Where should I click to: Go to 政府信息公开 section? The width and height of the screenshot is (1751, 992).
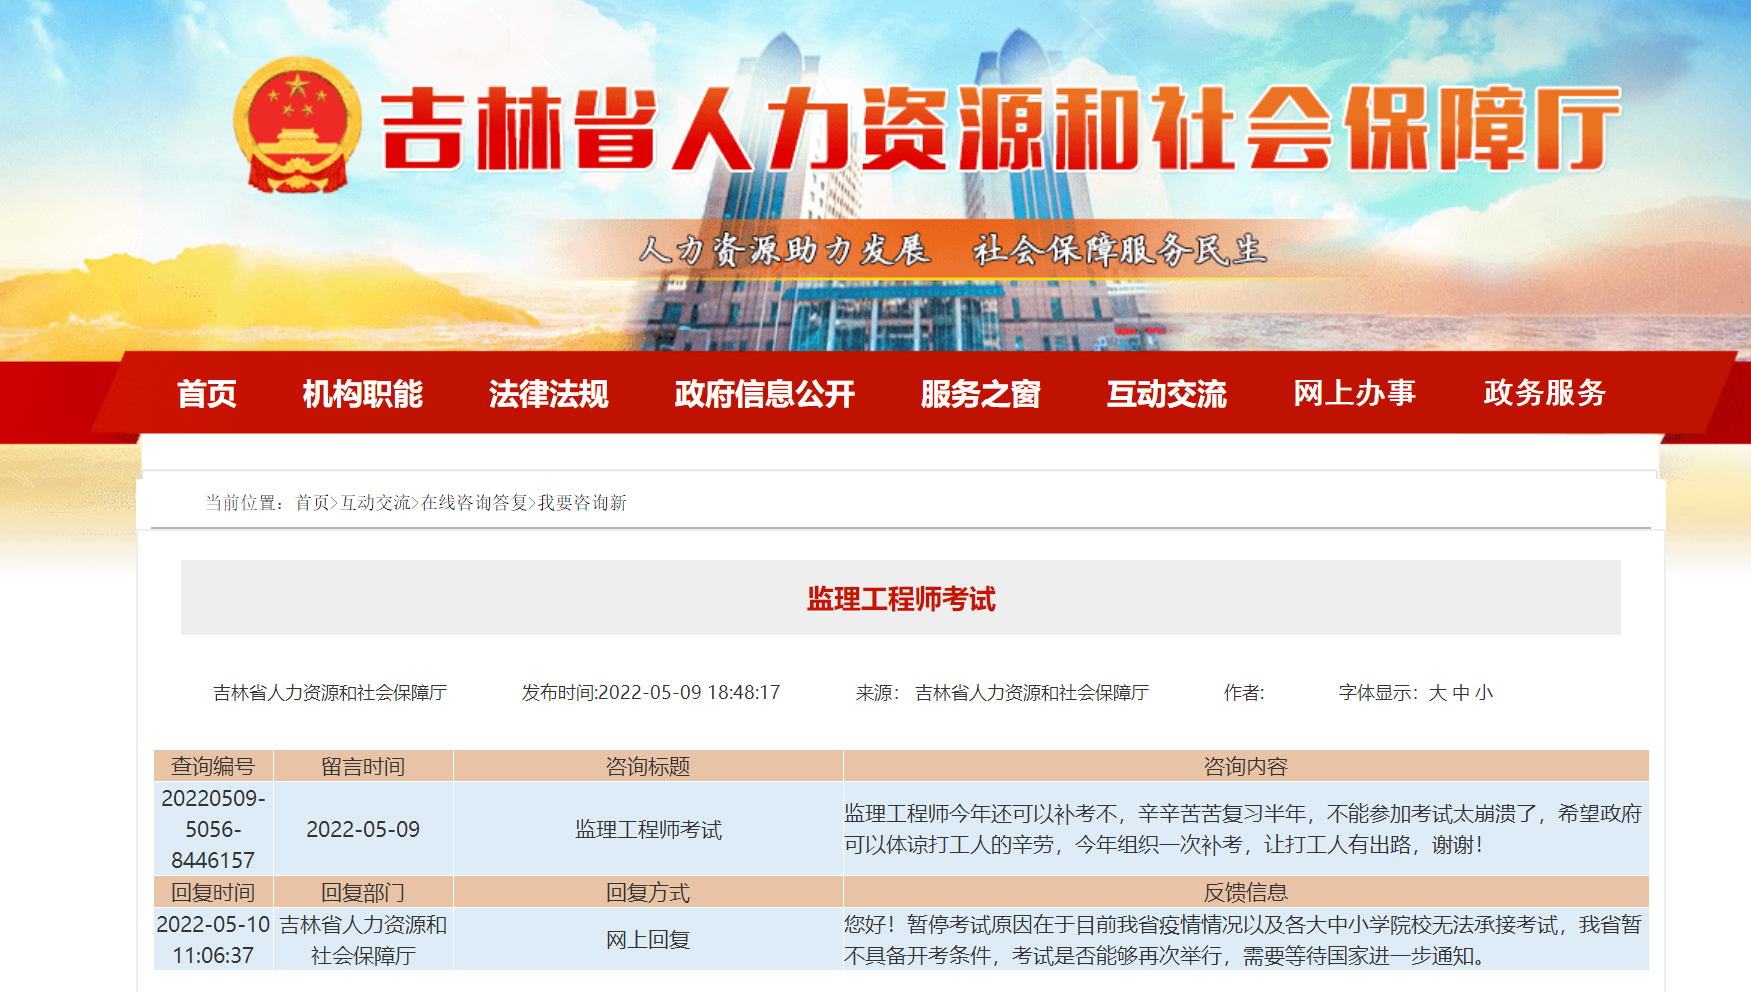coord(764,394)
